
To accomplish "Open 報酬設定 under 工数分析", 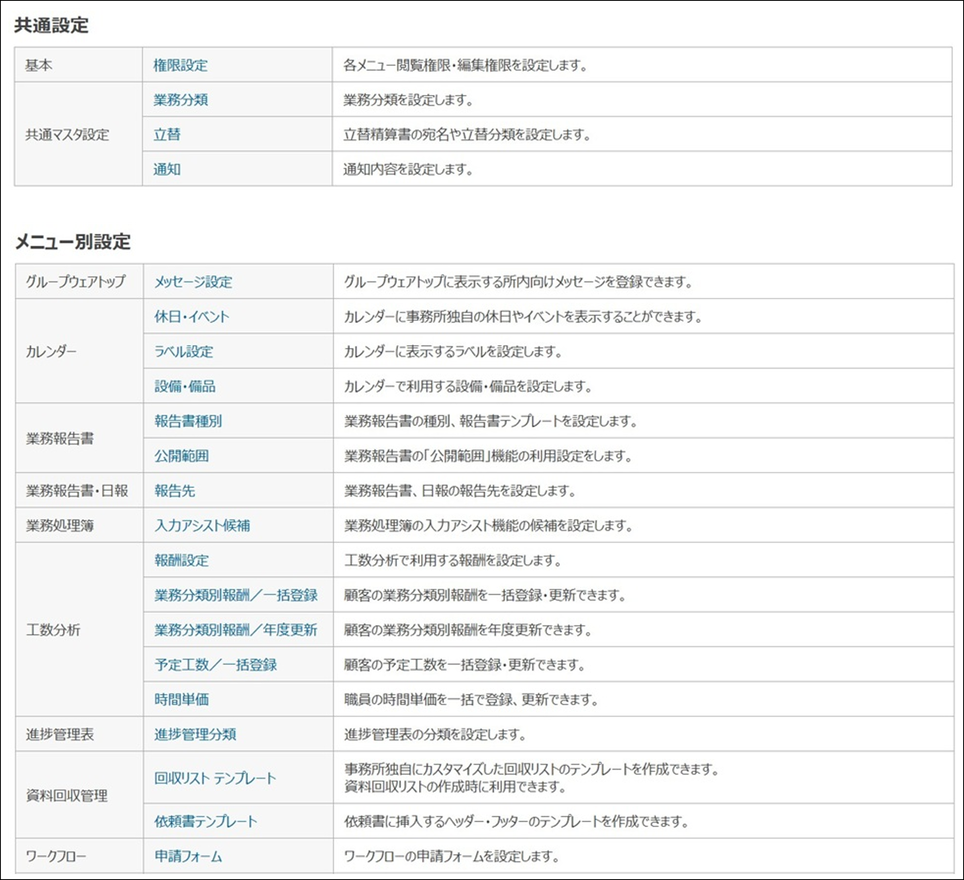I will (182, 560).
